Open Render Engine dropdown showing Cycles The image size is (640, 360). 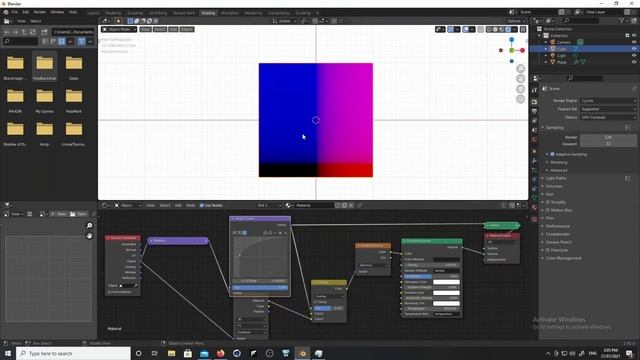[608, 100]
